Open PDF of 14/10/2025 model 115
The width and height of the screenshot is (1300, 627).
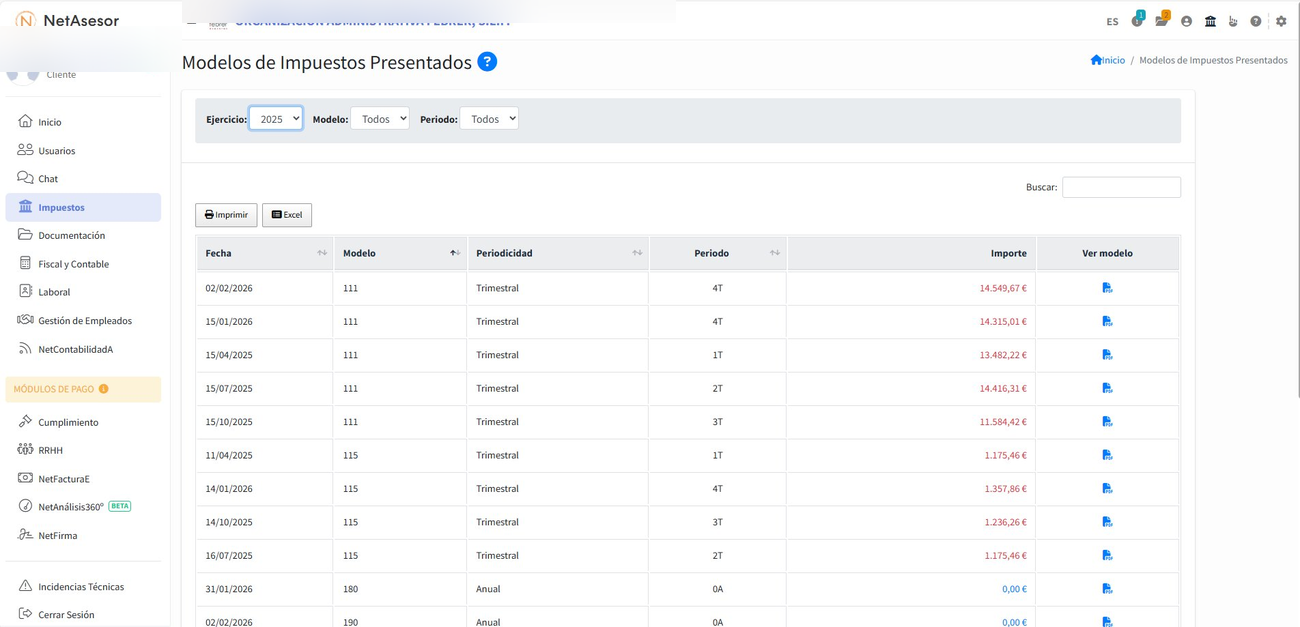point(1107,522)
